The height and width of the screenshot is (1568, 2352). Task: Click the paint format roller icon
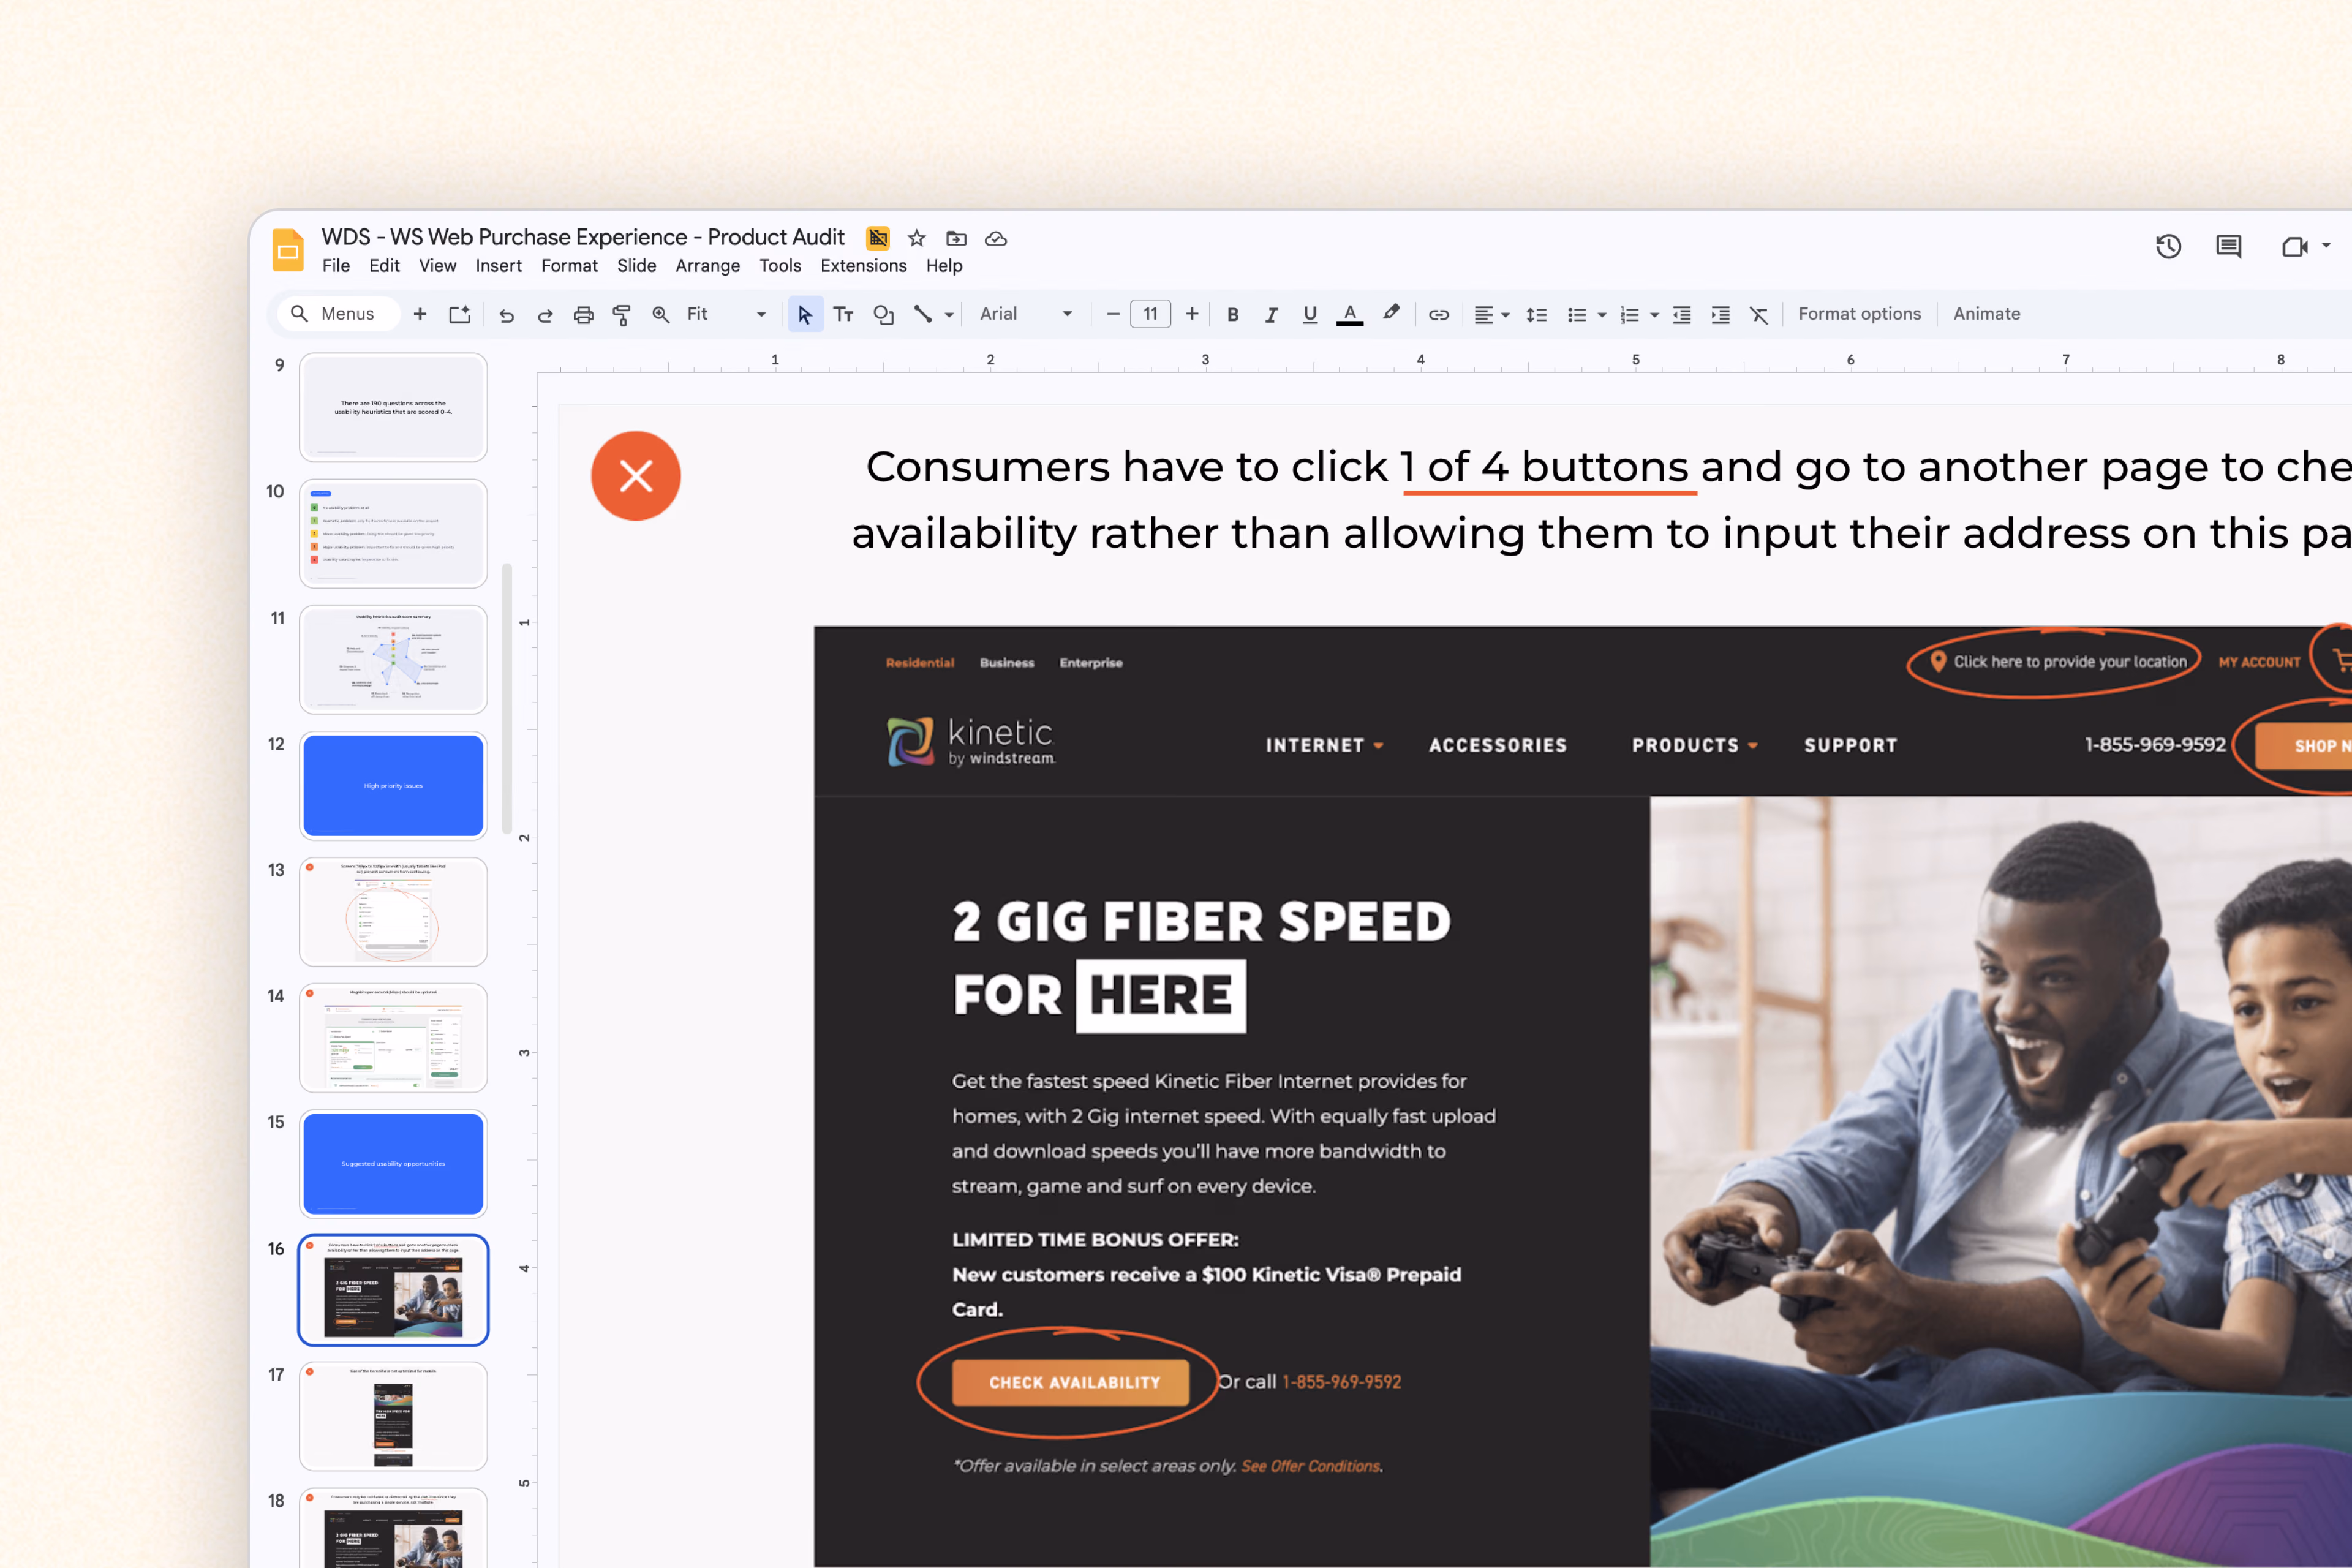point(621,315)
